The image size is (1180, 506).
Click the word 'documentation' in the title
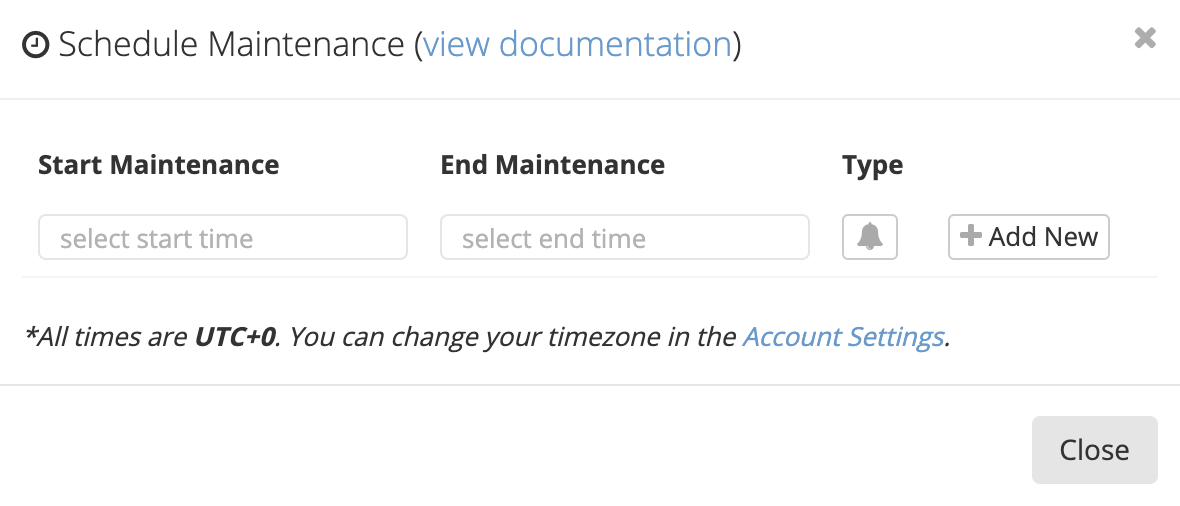click(615, 45)
